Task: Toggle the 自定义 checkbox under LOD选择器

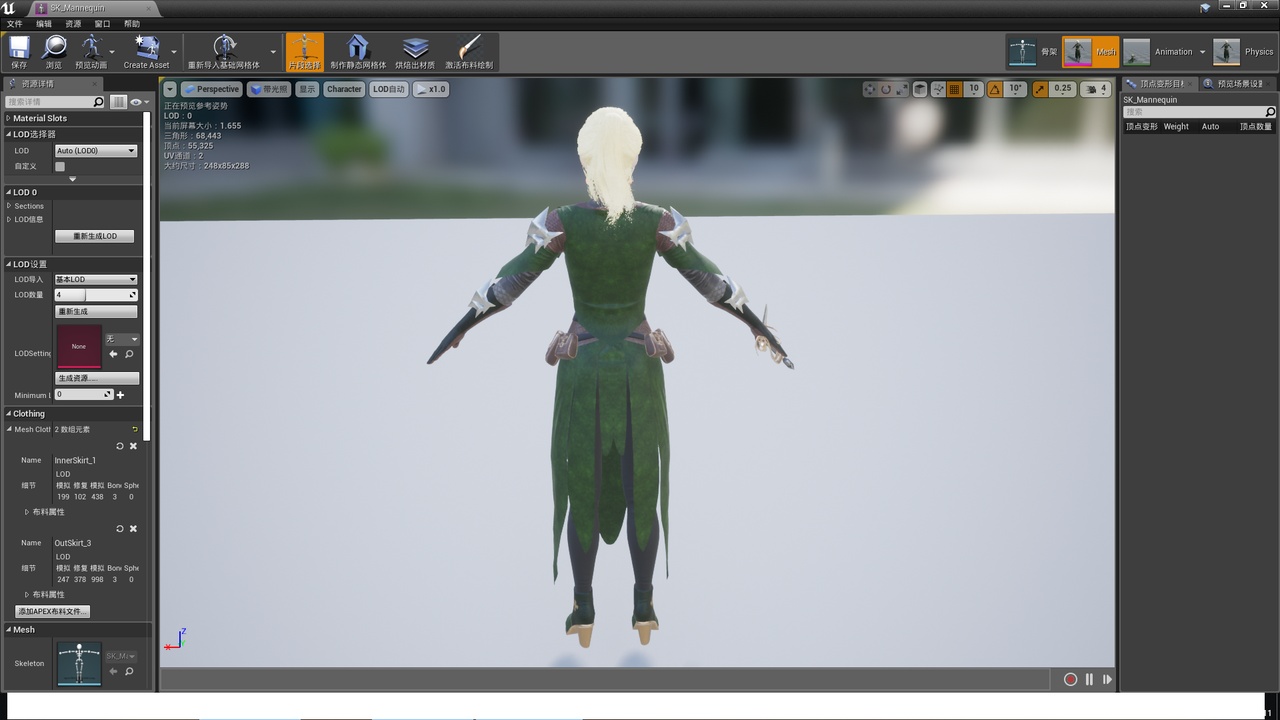Action: tap(60, 166)
